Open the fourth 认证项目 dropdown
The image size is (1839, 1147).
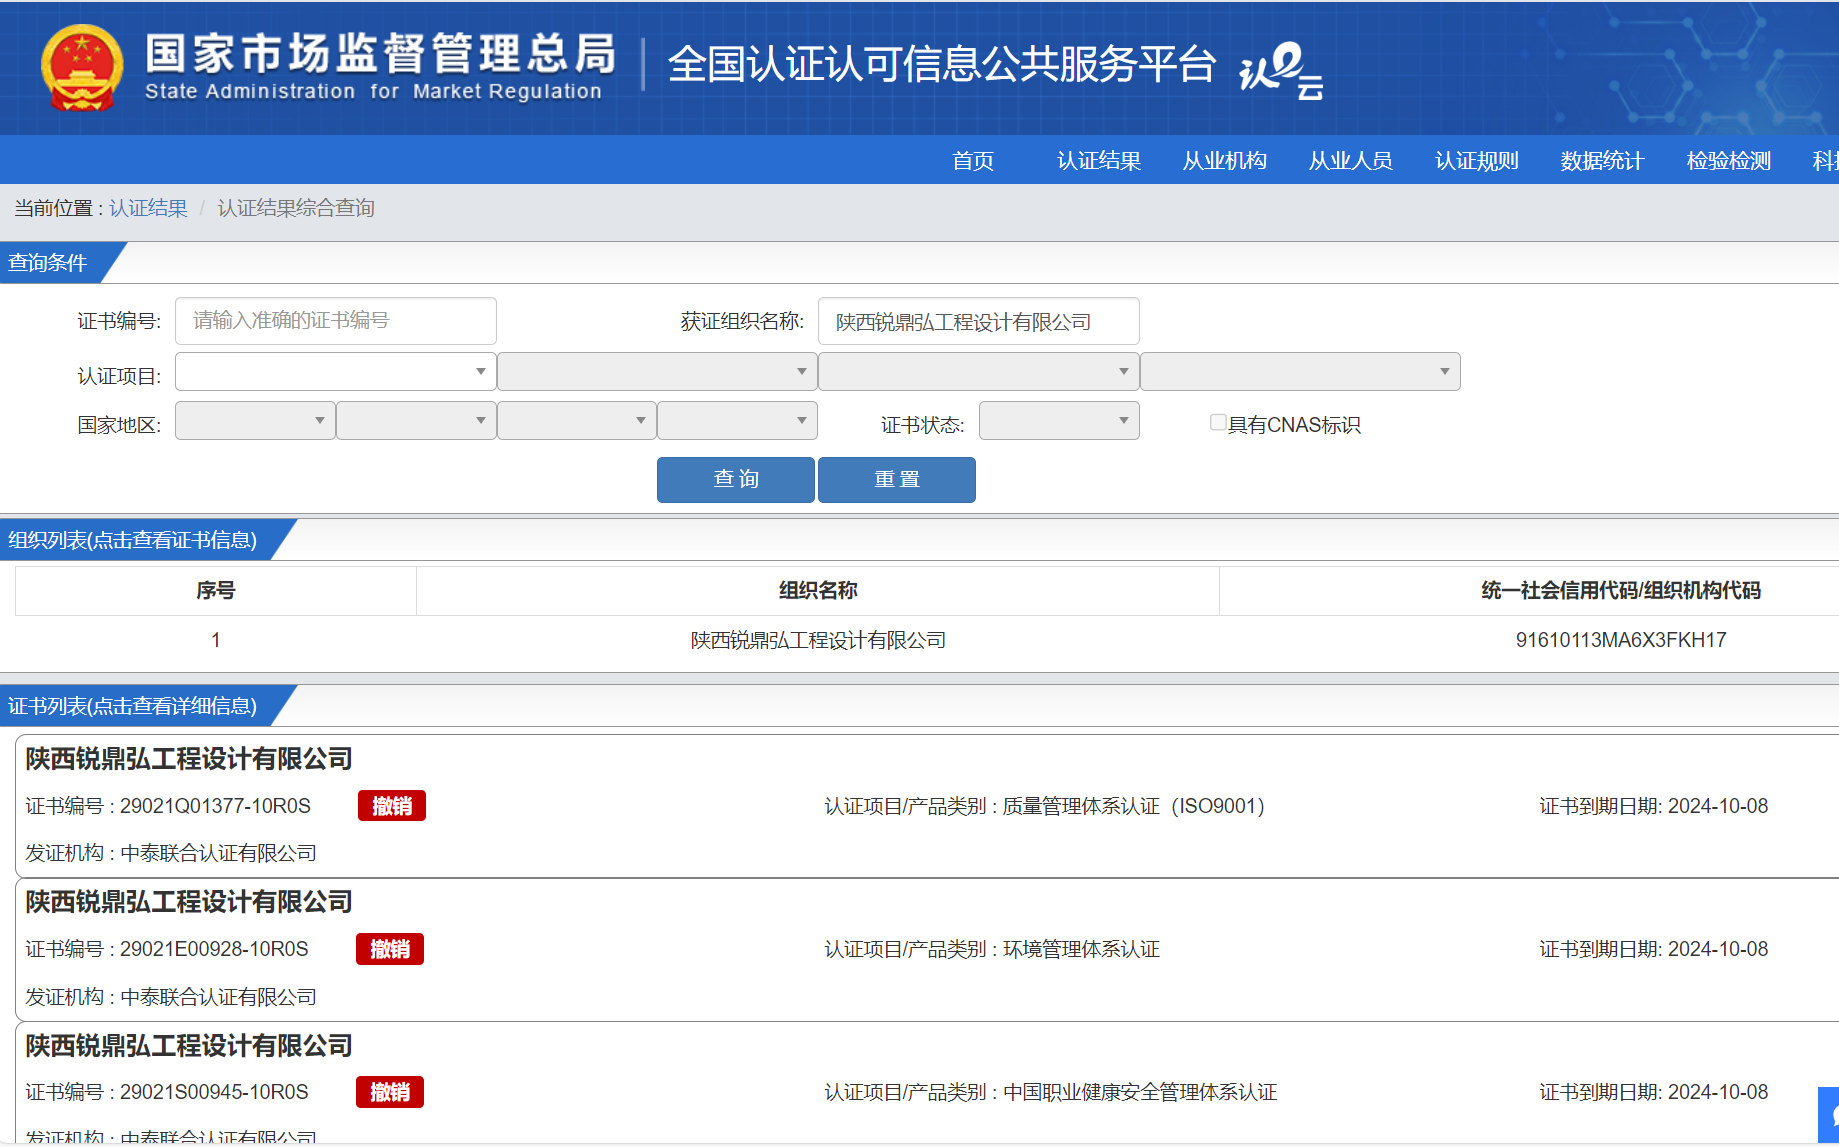click(x=1300, y=371)
